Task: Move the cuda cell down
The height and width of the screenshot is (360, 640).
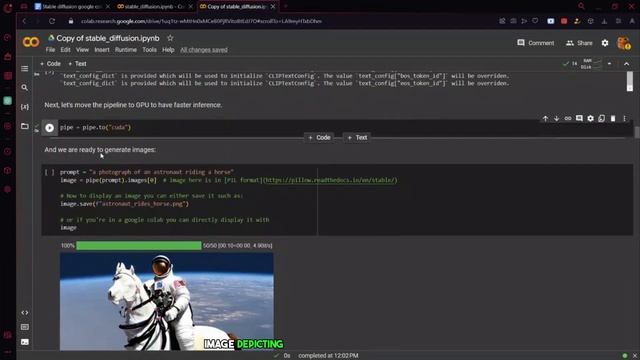Action: click(x=556, y=118)
